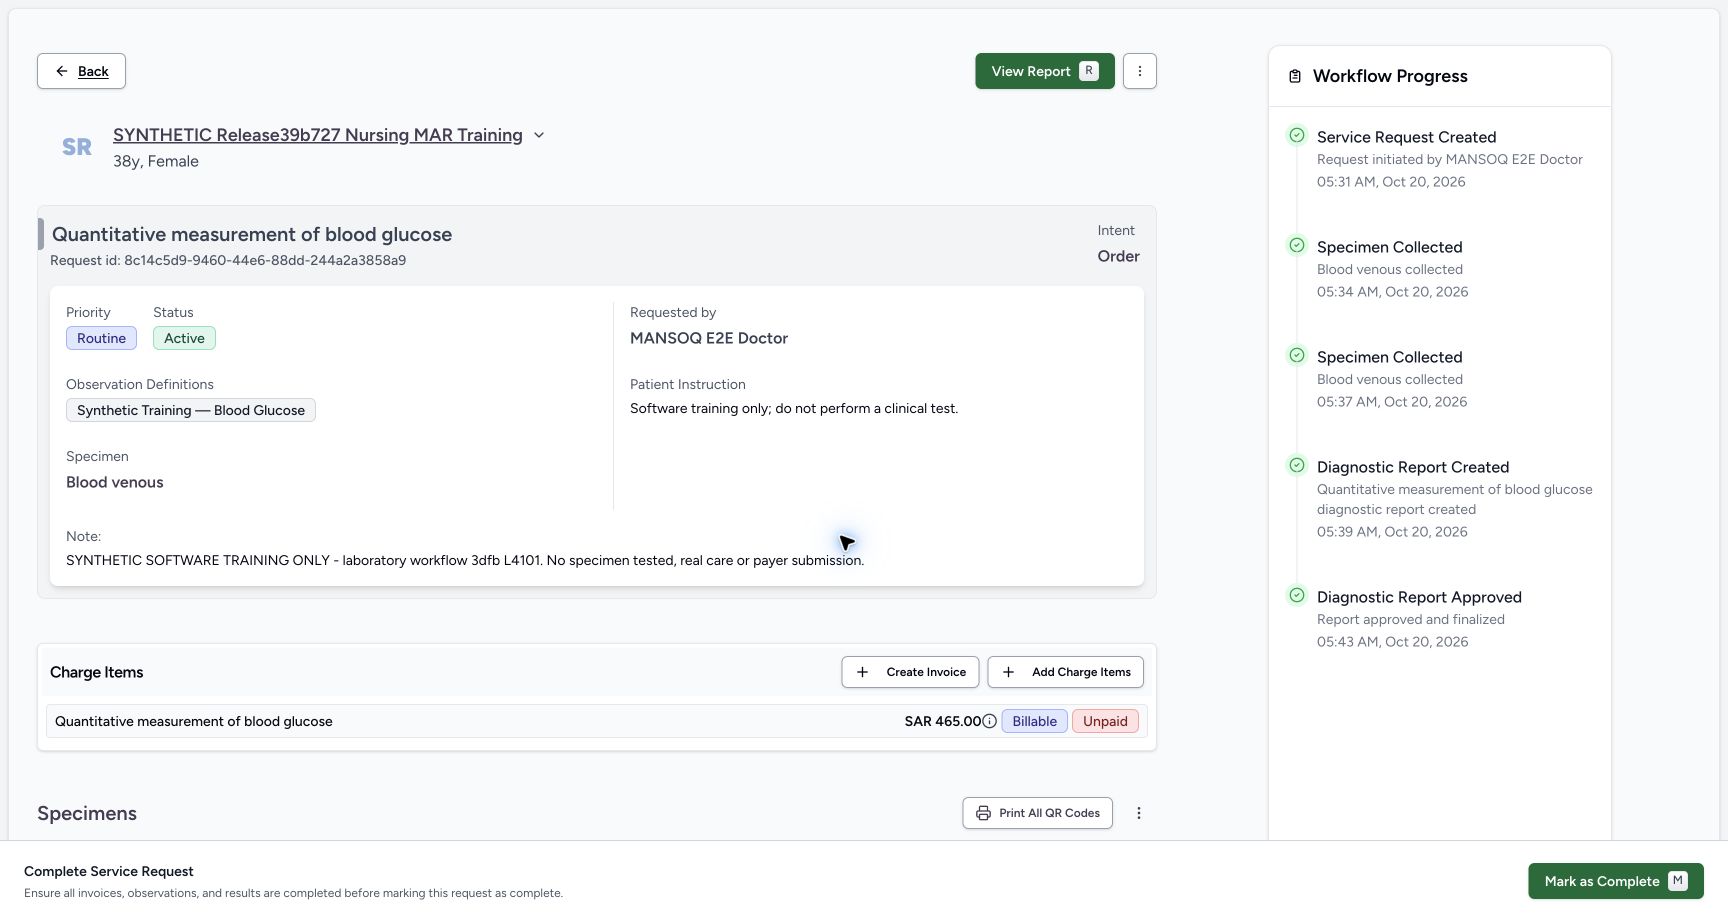Click the SAR 465.00 amount
The width and height of the screenshot is (1728, 921).
(x=943, y=721)
